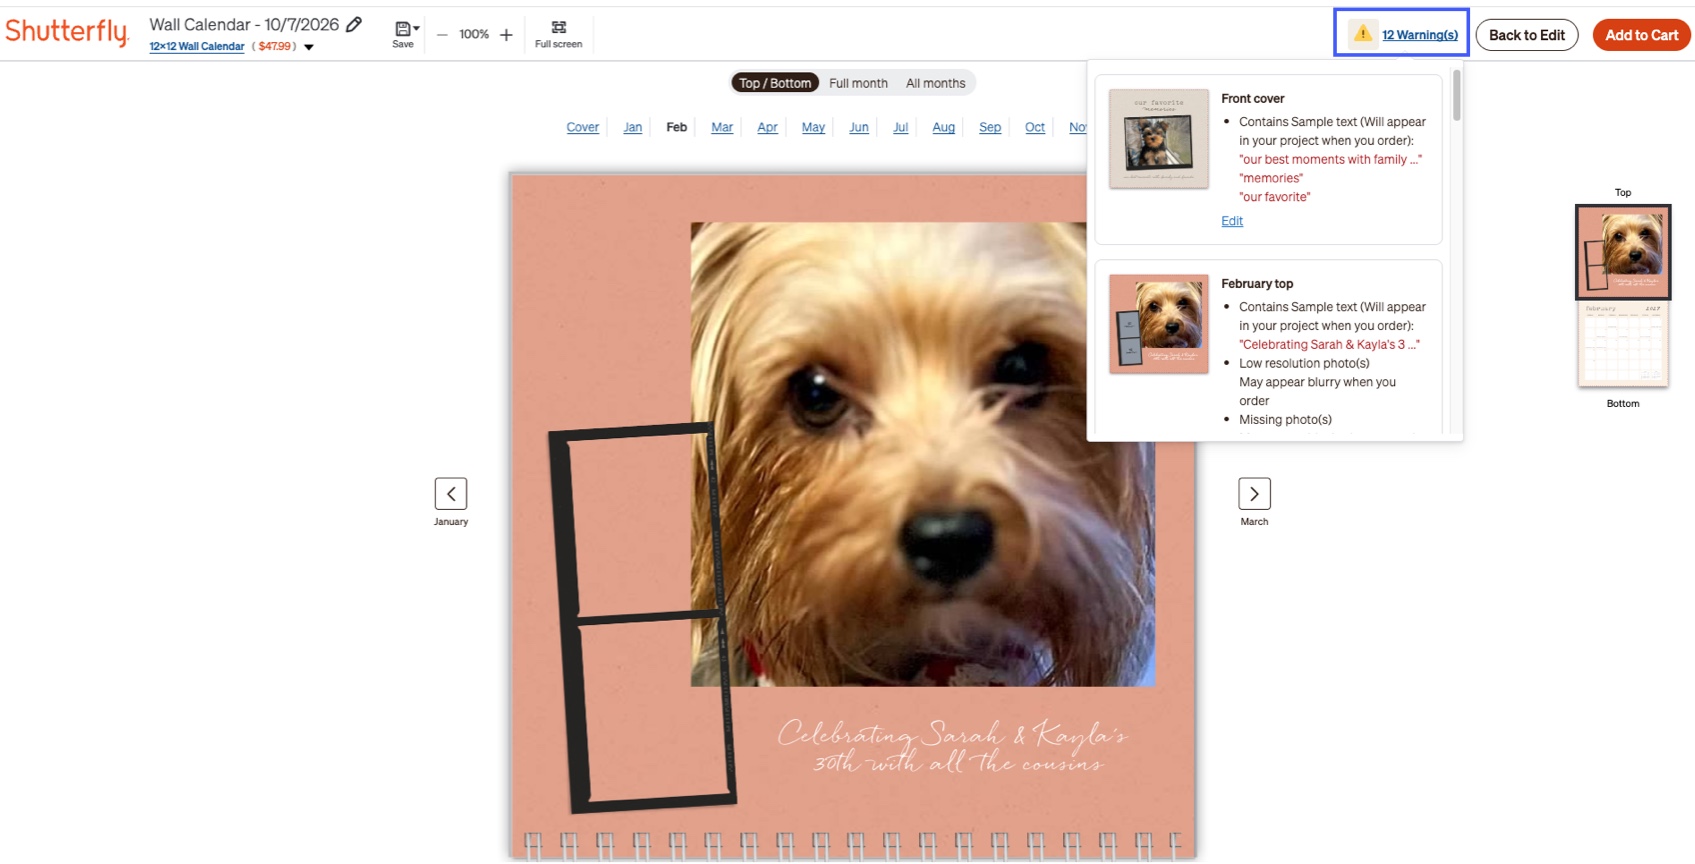Jump to the Mar page

[722, 127]
